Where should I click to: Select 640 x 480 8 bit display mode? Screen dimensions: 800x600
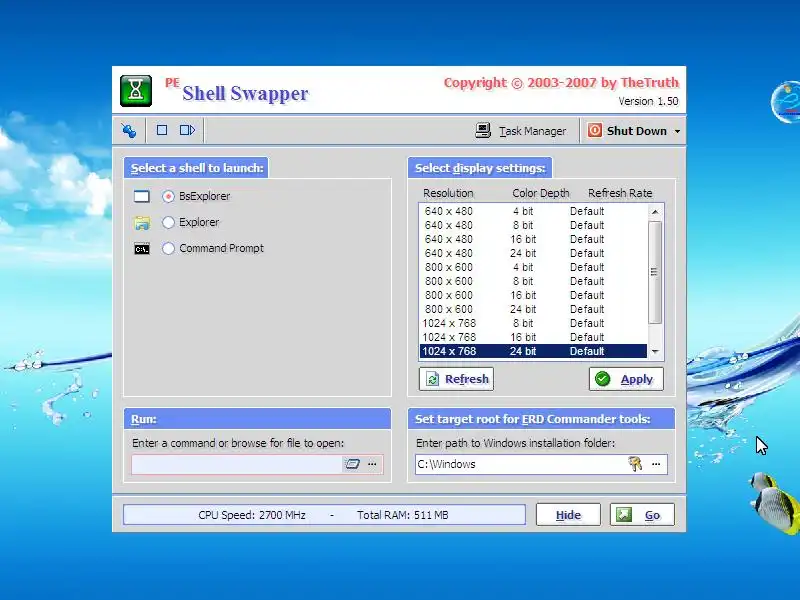coord(533,225)
